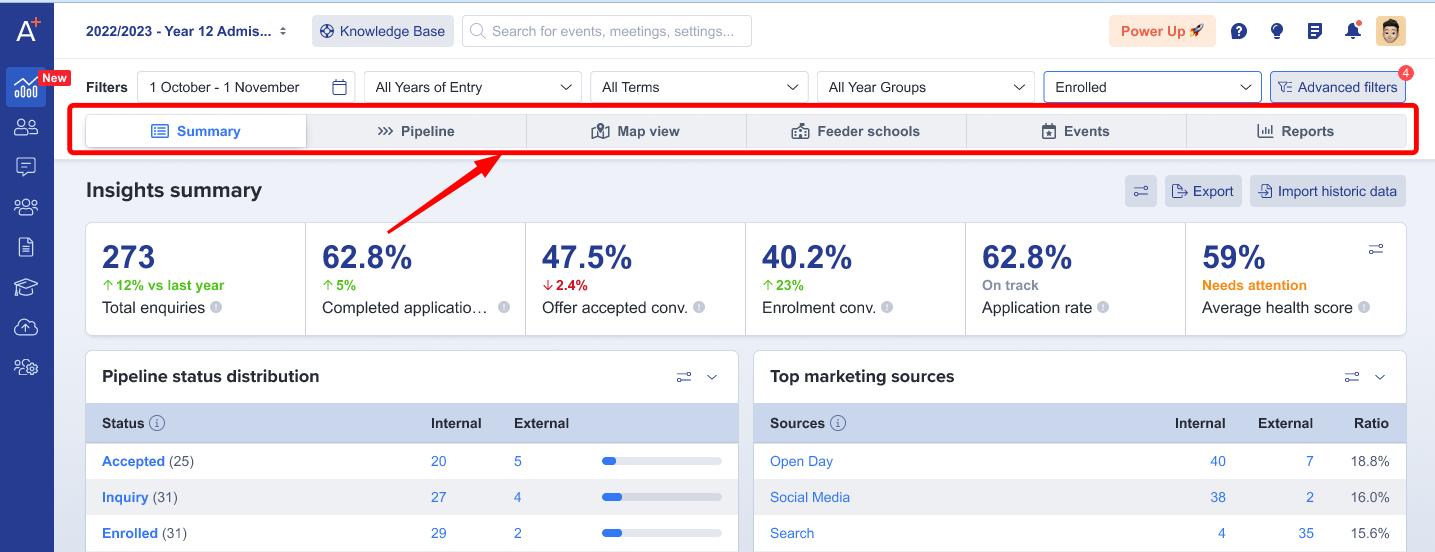
Task: Switch to the Pipeline tab
Action: [x=416, y=131]
